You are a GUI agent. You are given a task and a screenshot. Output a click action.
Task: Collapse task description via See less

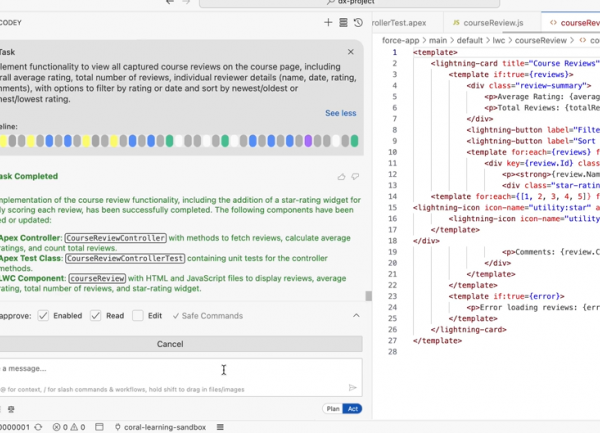[x=340, y=113]
